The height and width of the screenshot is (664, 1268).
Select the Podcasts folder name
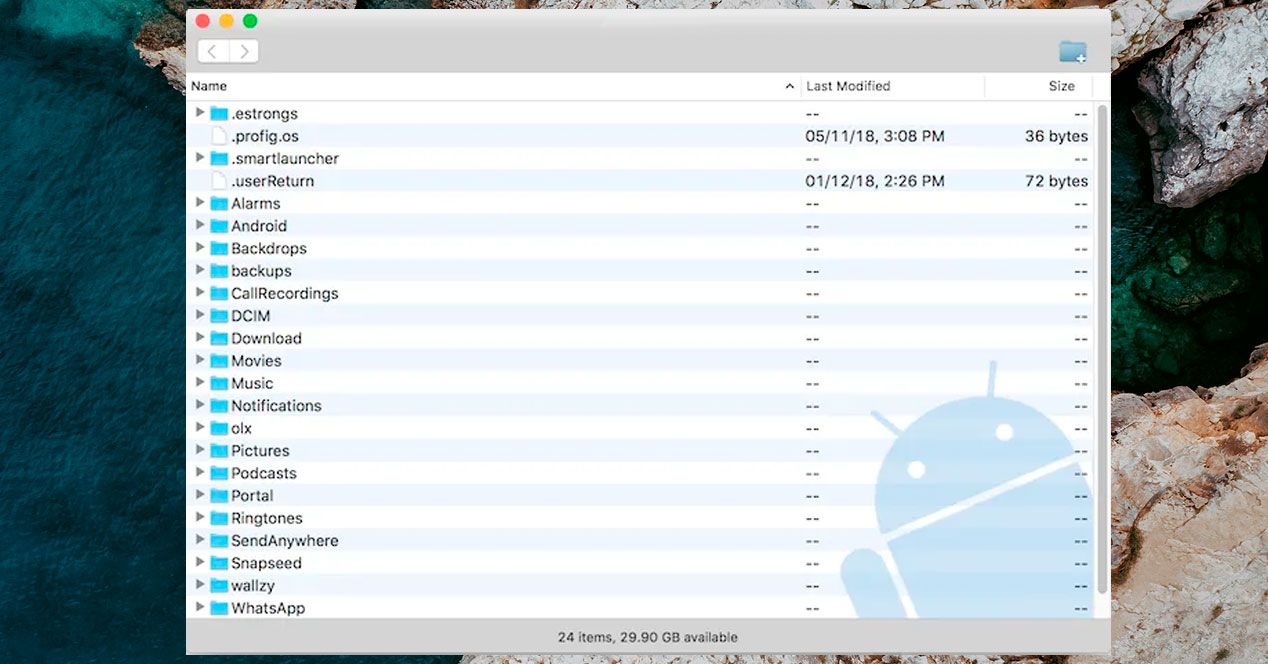pyautogui.click(x=264, y=473)
